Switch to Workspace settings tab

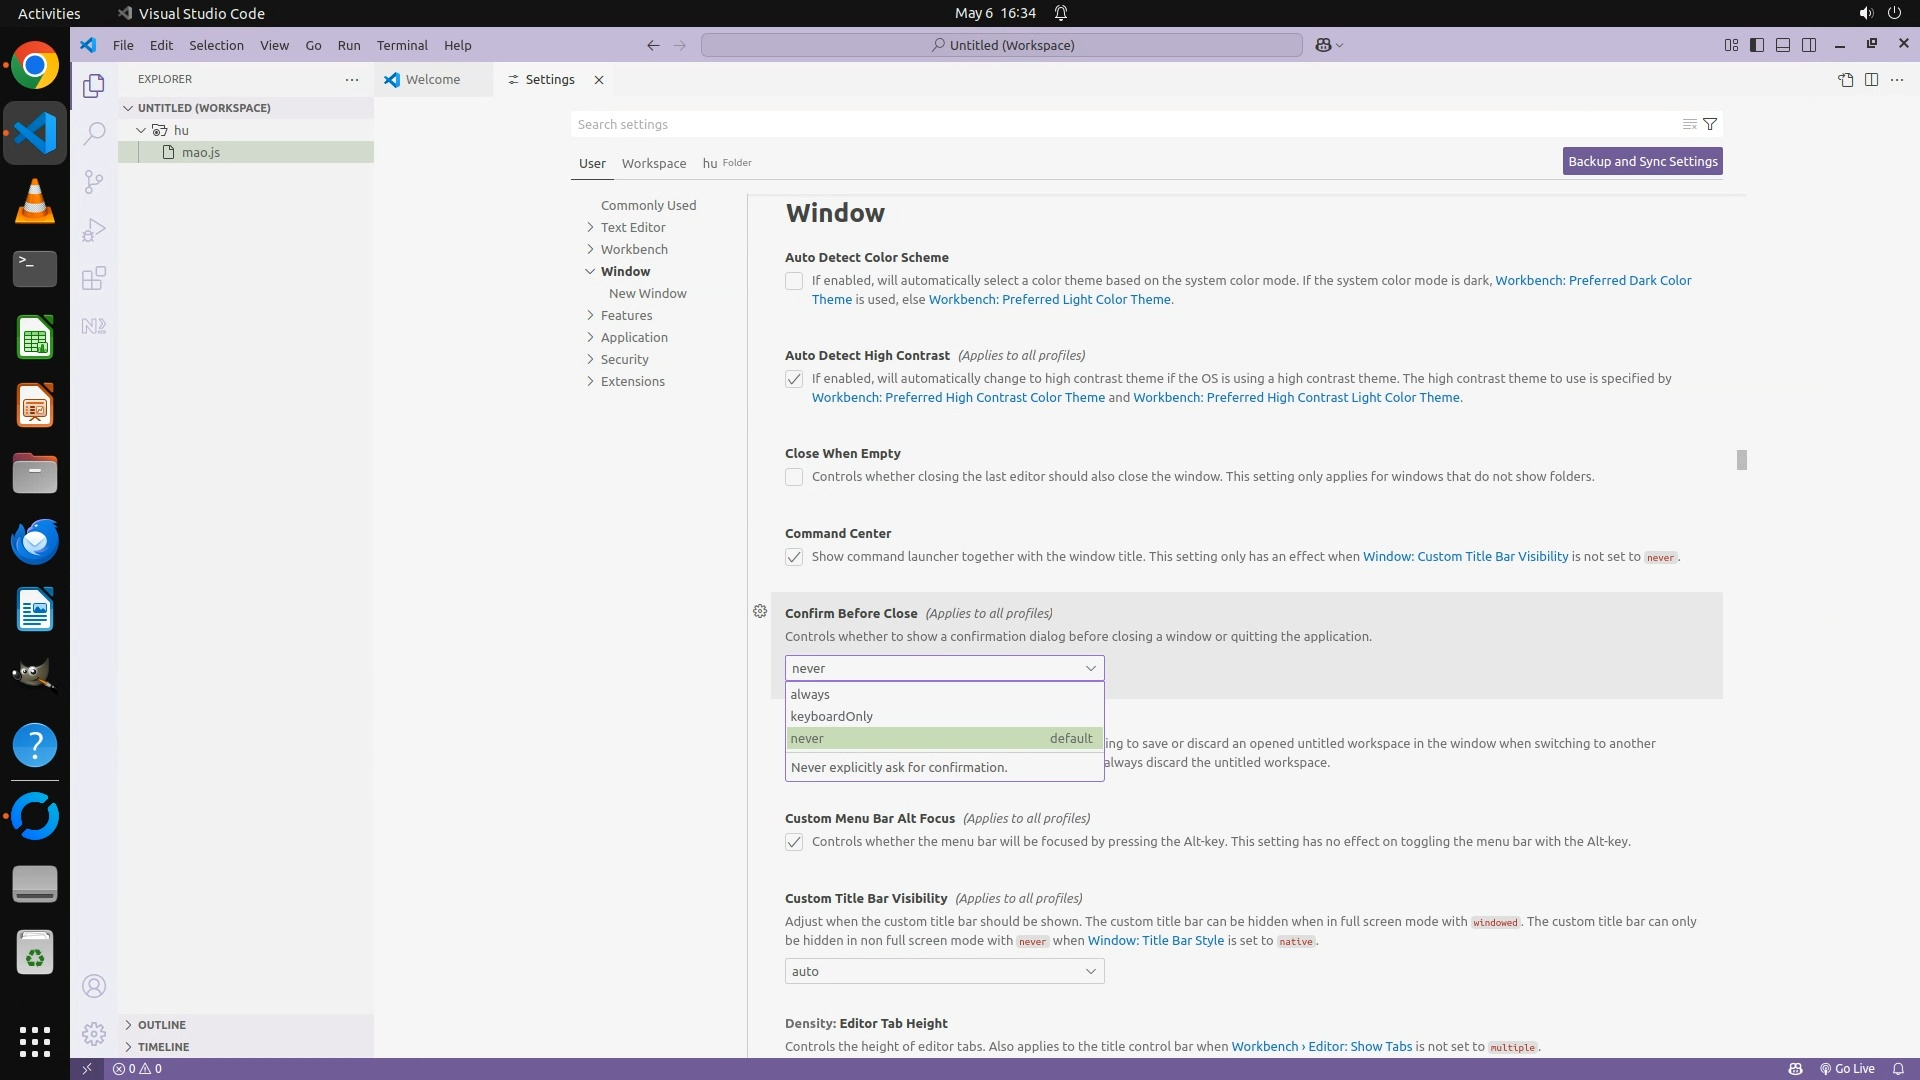653,164
